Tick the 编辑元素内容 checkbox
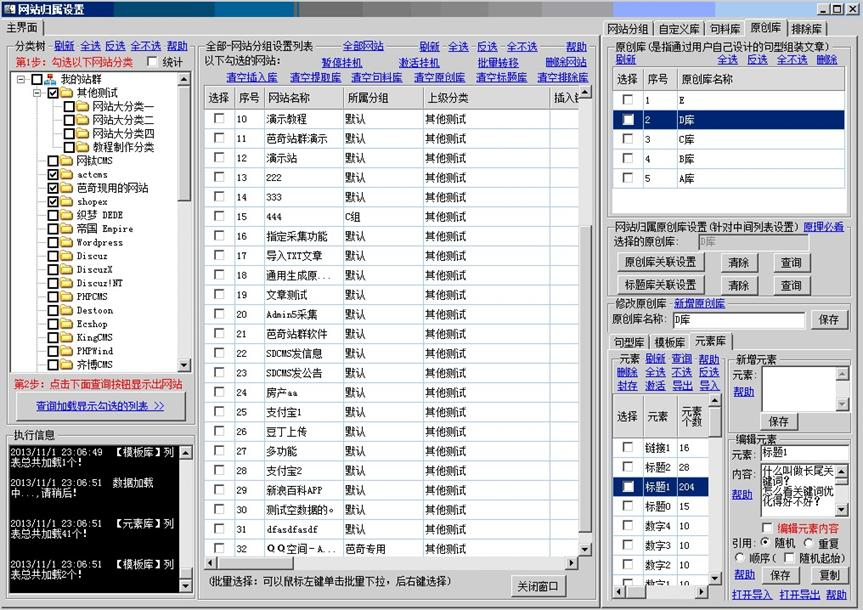The image size is (863, 610). click(x=766, y=528)
